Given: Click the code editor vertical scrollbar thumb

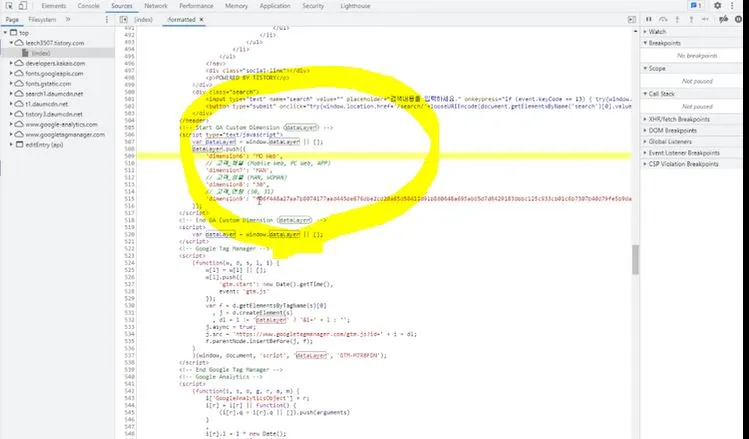Looking at the screenshot, I should tap(635, 259).
